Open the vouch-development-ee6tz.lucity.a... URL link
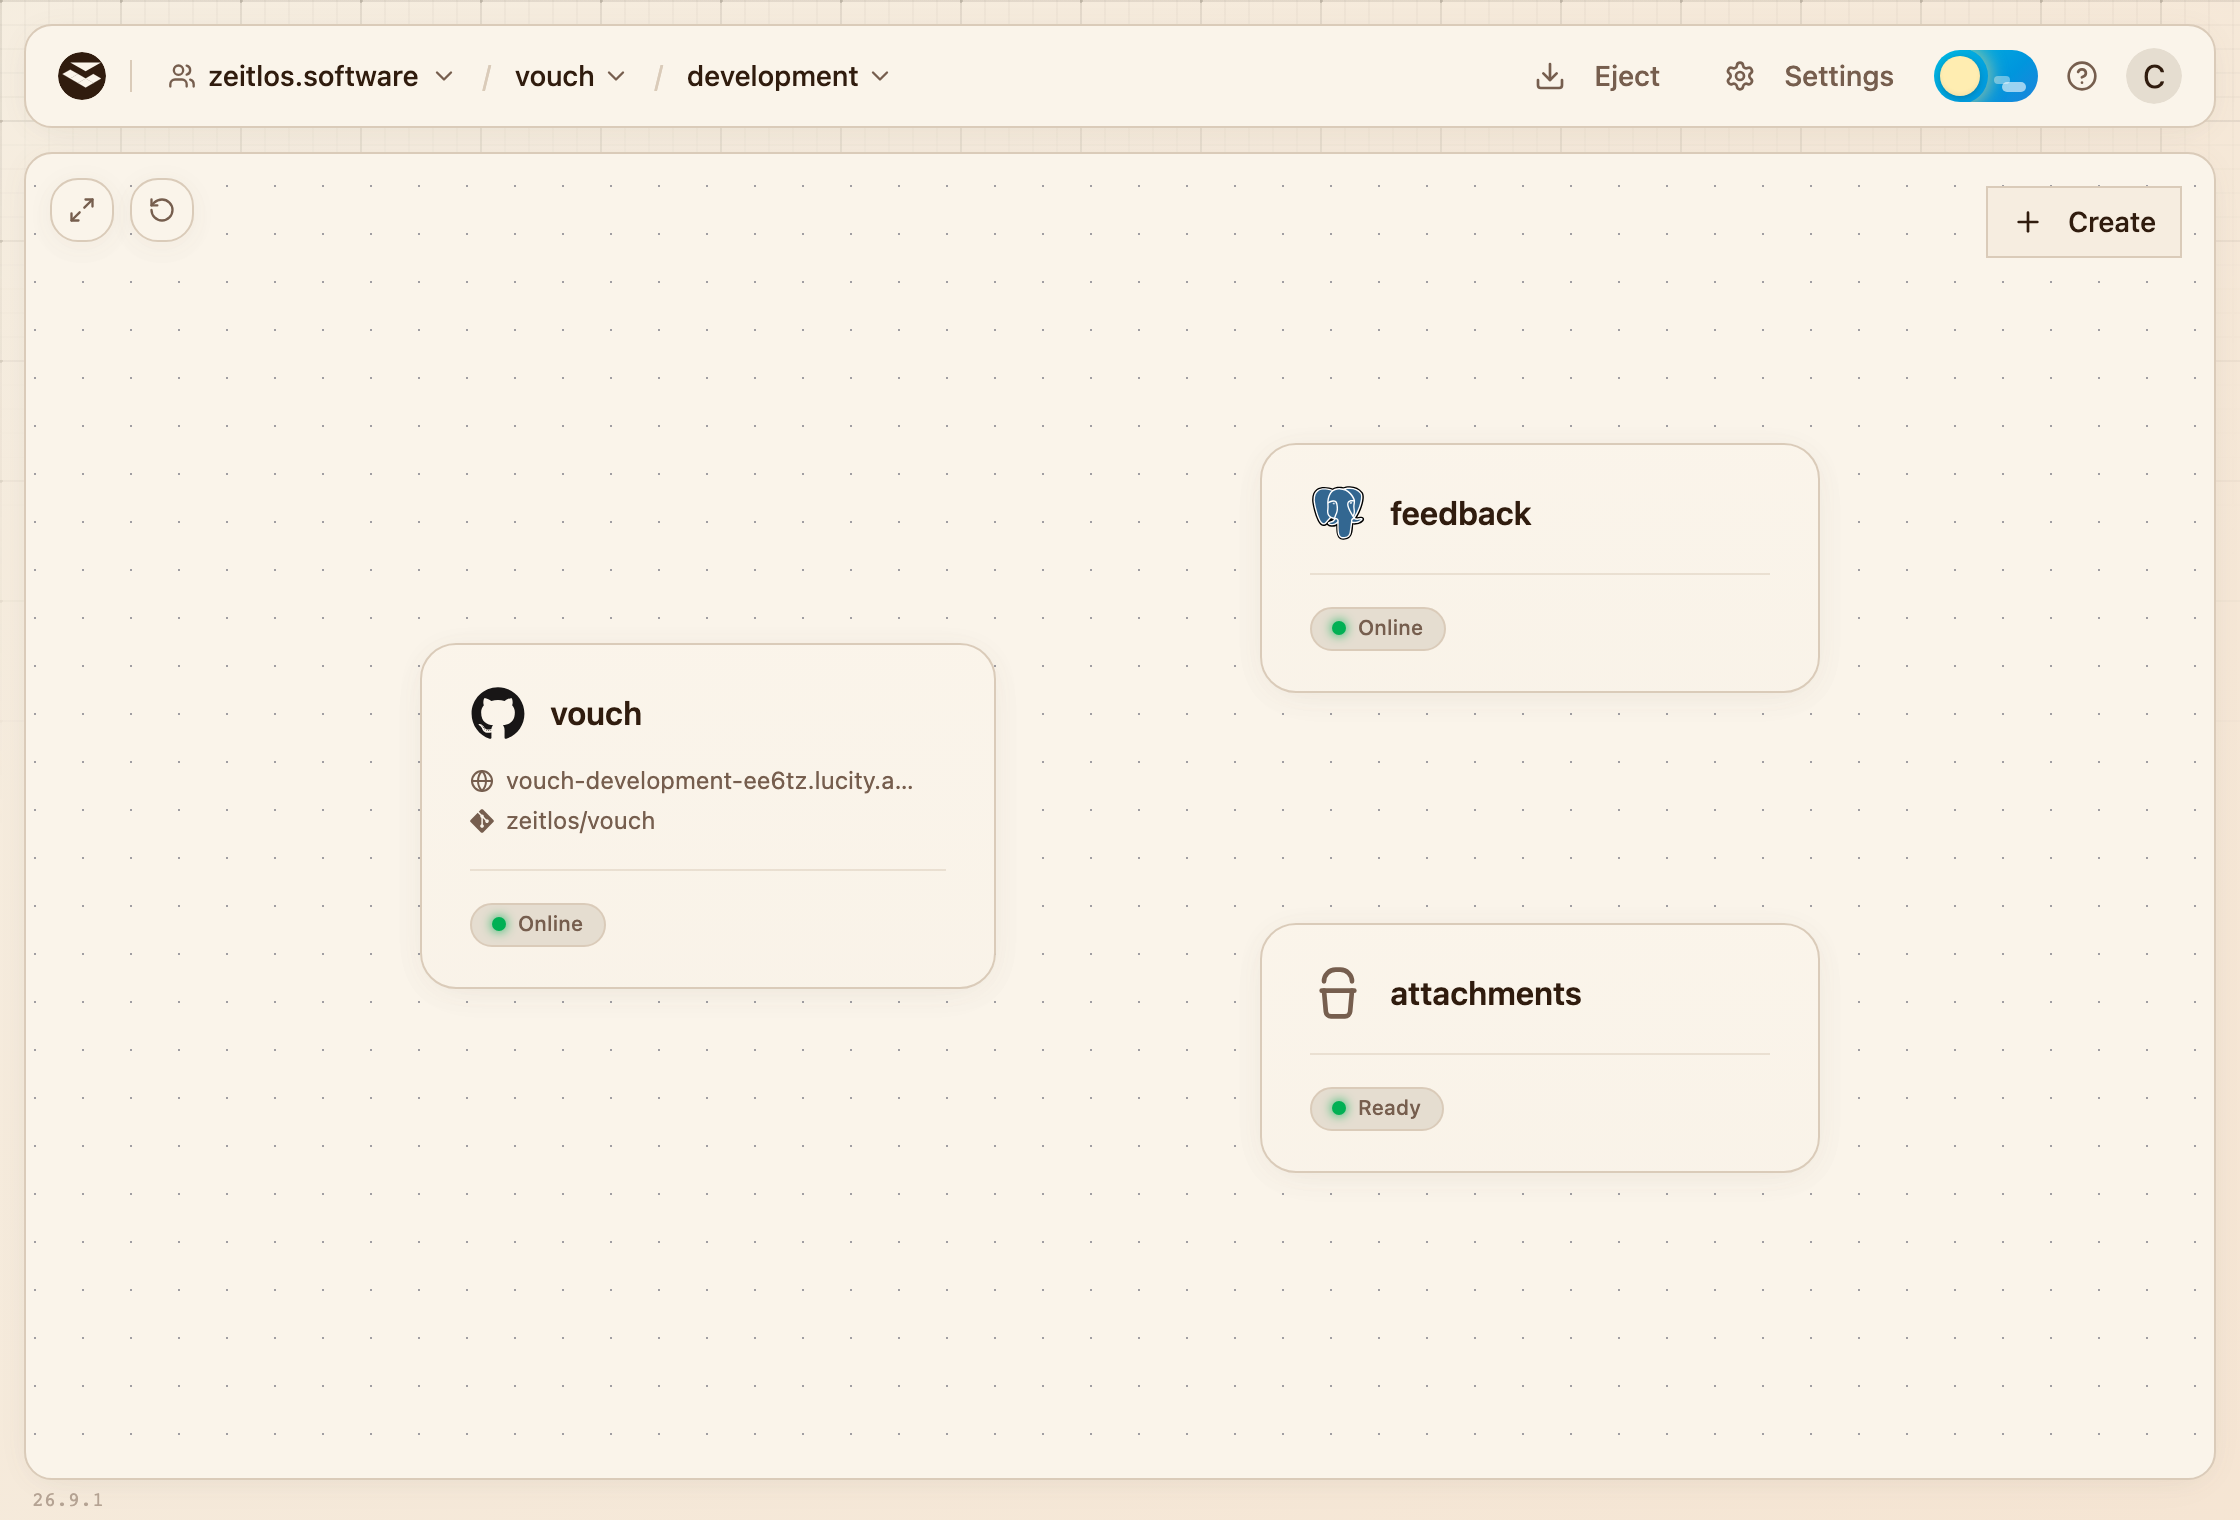Viewport: 2240px width, 1520px height. (x=709, y=781)
